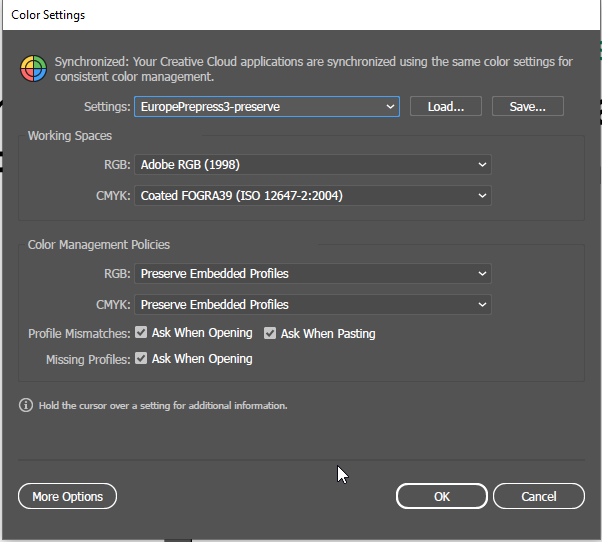The width and height of the screenshot is (602, 542).
Task: Click the 'Hold the cursor over a setting' hint
Action: coord(163,406)
